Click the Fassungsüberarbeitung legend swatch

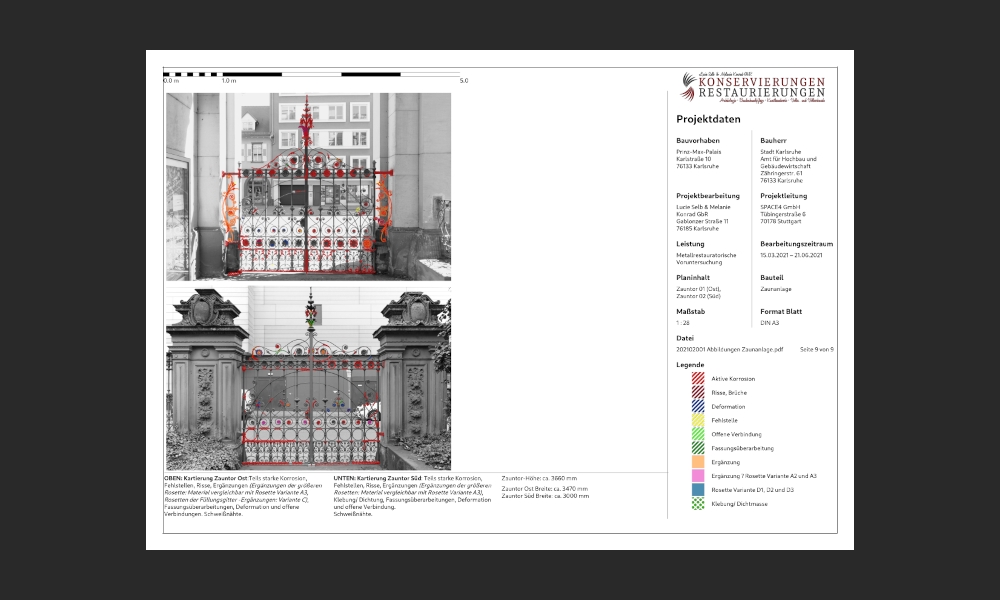pos(697,449)
